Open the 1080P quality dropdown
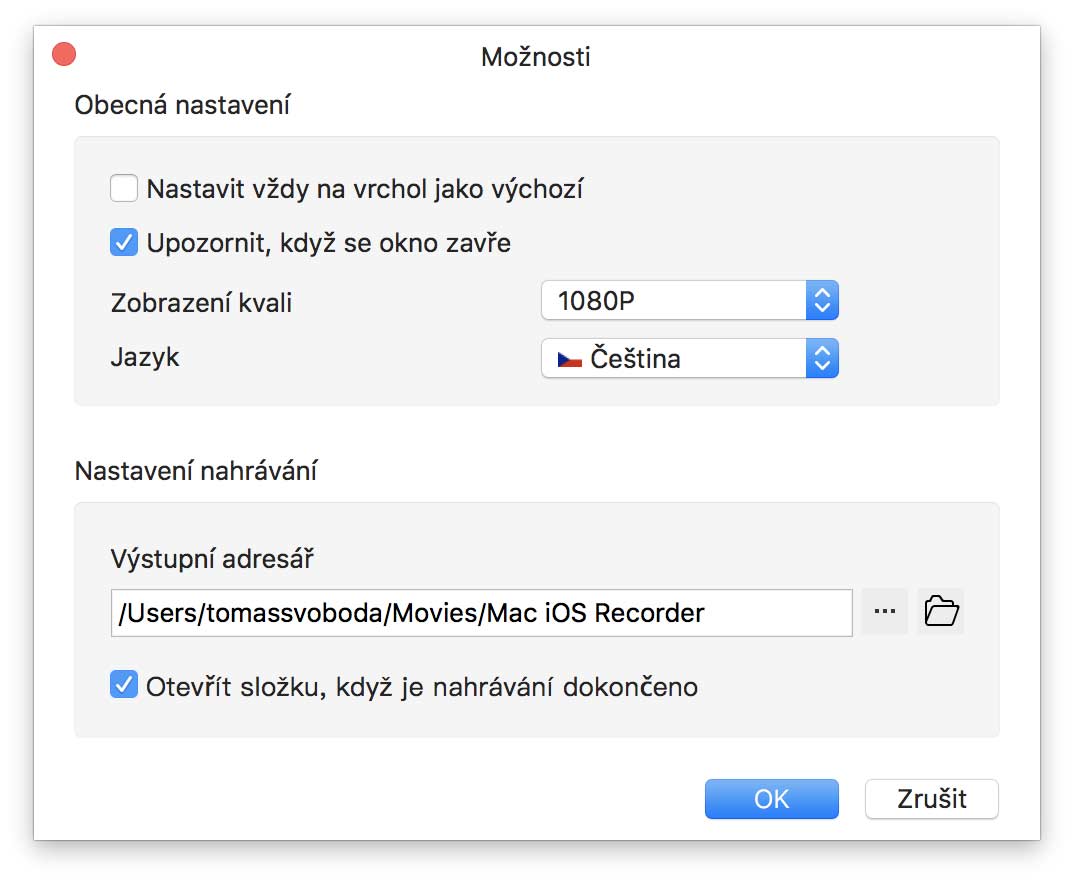1074x882 pixels. pyautogui.click(x=673, y=301)
